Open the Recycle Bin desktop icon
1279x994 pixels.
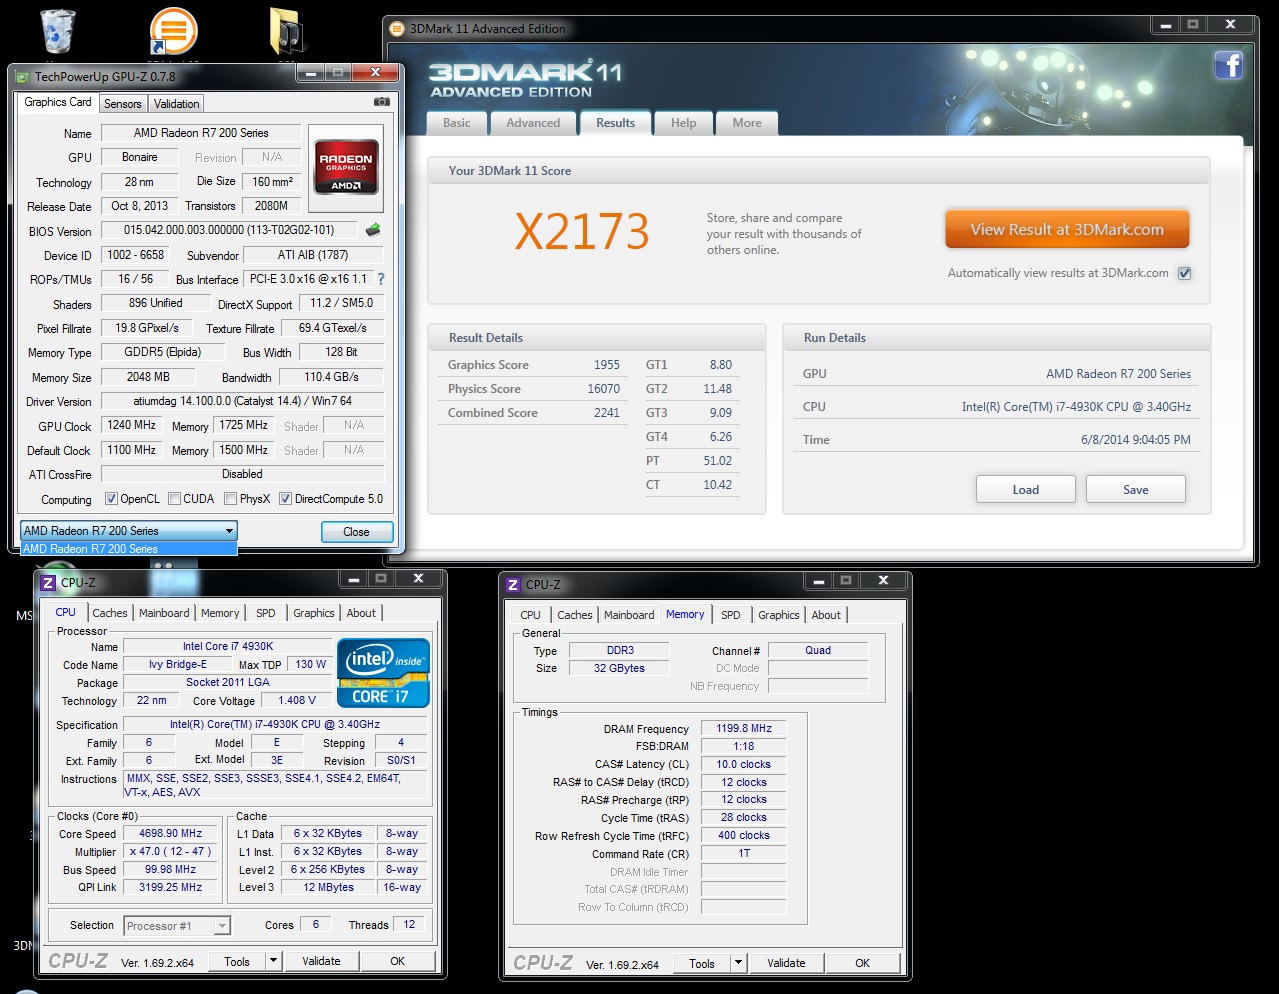pyautogui.click(x=57, y=31)
